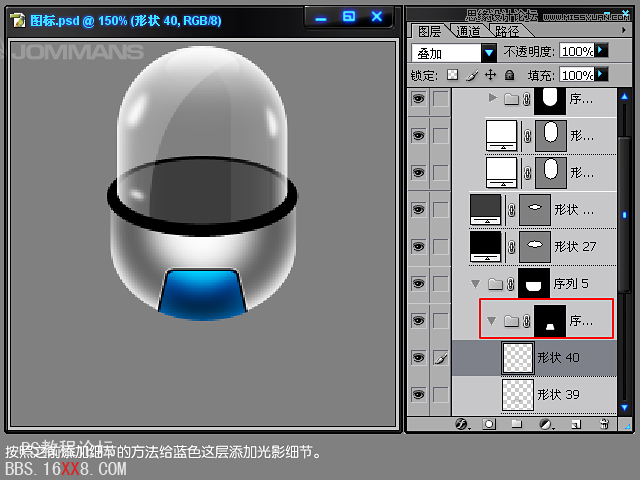Click the lock position move icon
The image size is (640, 480).
coord(490,75)
